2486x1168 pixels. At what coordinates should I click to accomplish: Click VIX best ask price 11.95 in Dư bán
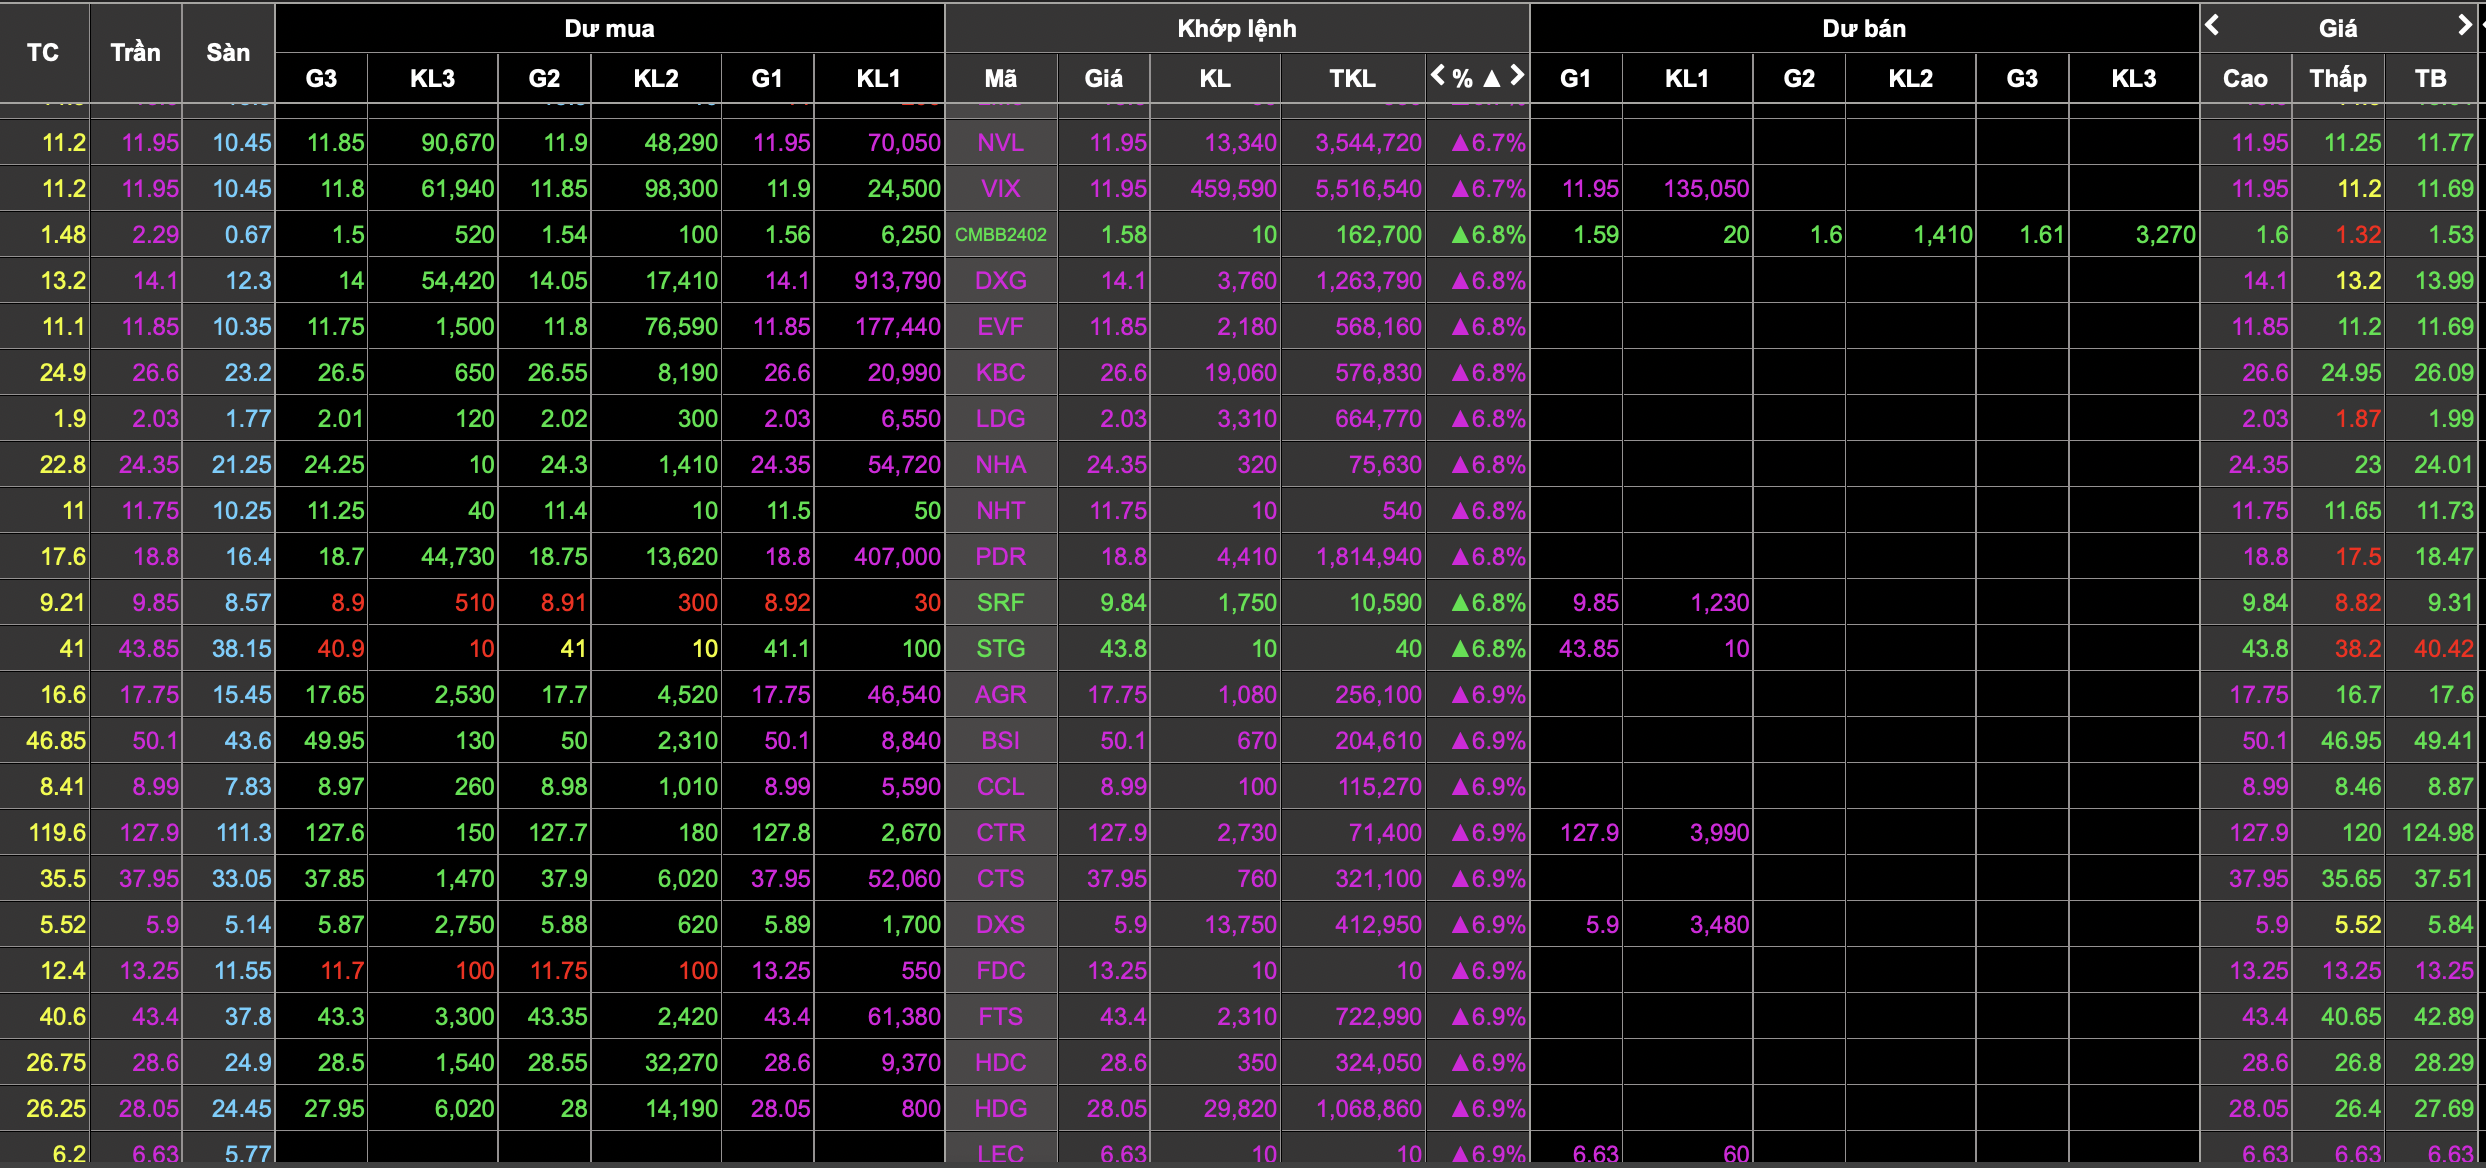click(x=1590, y=189)
